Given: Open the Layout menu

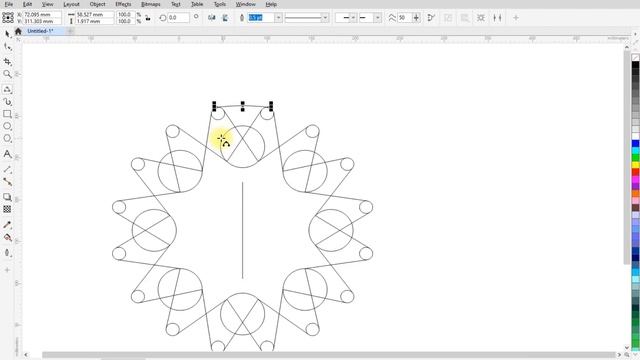Looking at the screenshot, I should (71, 4).
